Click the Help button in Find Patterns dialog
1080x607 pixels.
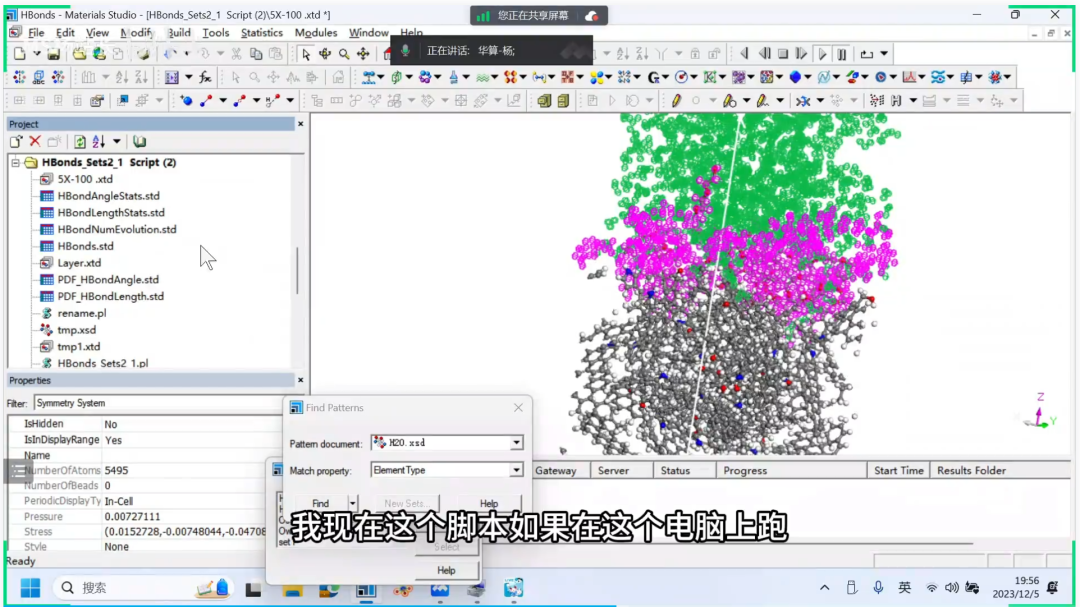488,504
